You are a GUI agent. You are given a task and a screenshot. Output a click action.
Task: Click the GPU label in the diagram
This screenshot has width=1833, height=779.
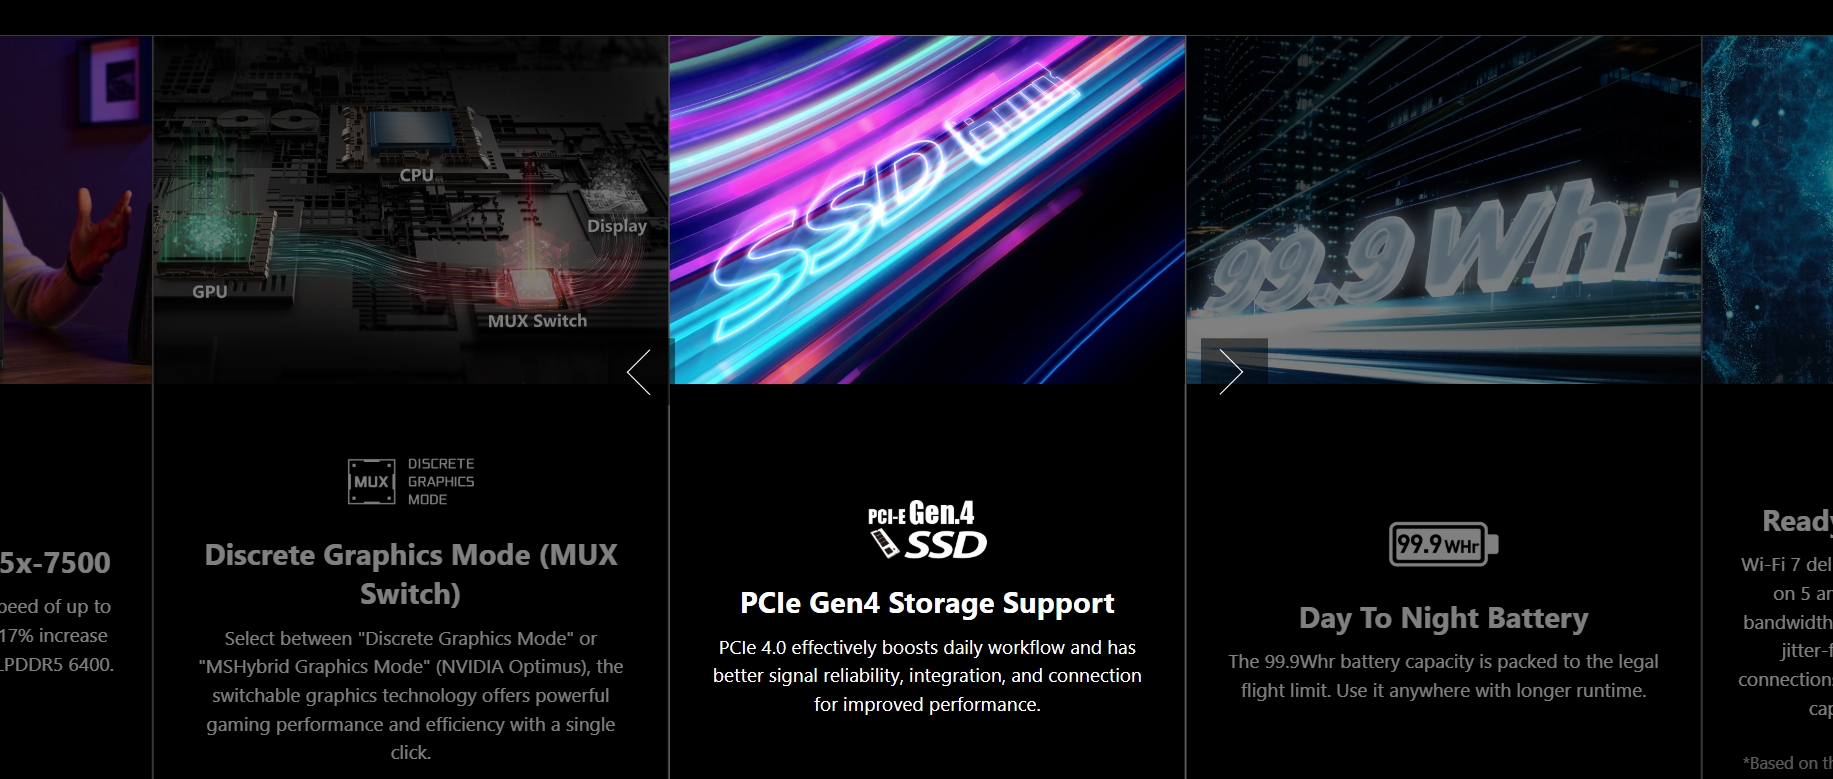click(x=210, y=292)
